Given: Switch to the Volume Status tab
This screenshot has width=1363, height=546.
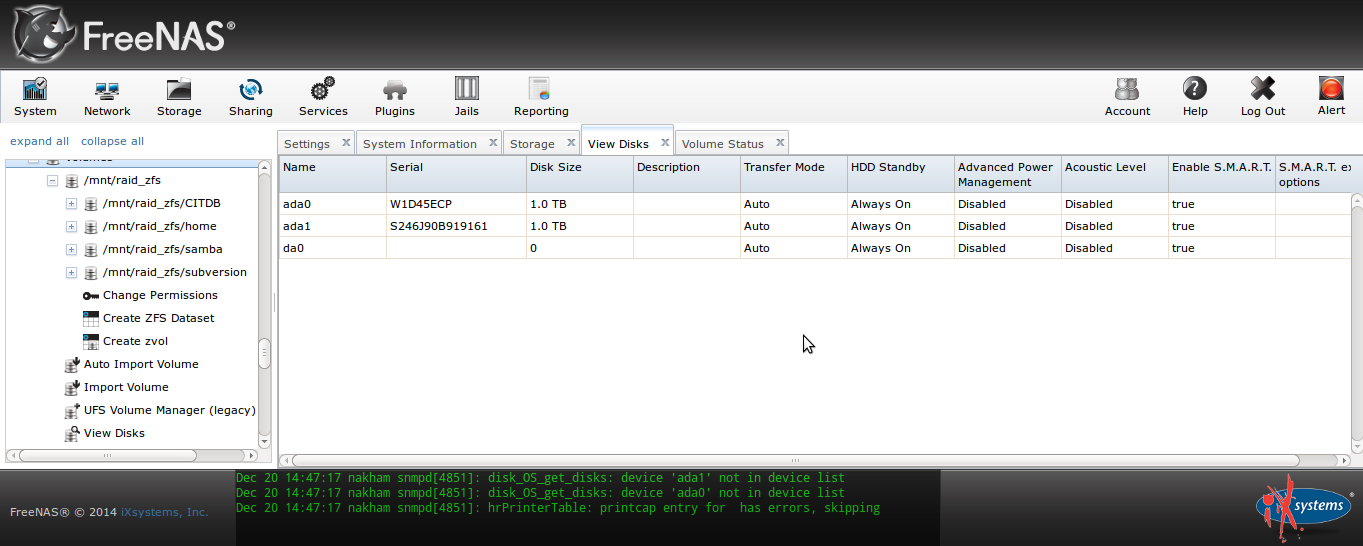Looking at the screenshot, I should point(723,144).
